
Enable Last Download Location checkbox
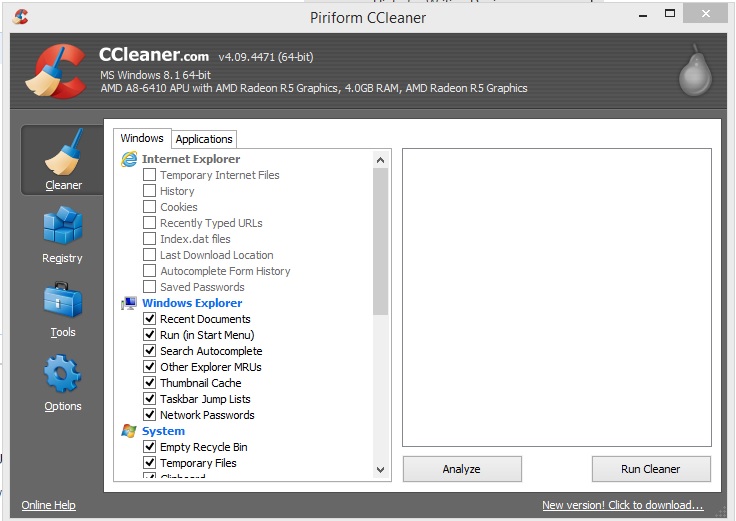click(149, 254)
